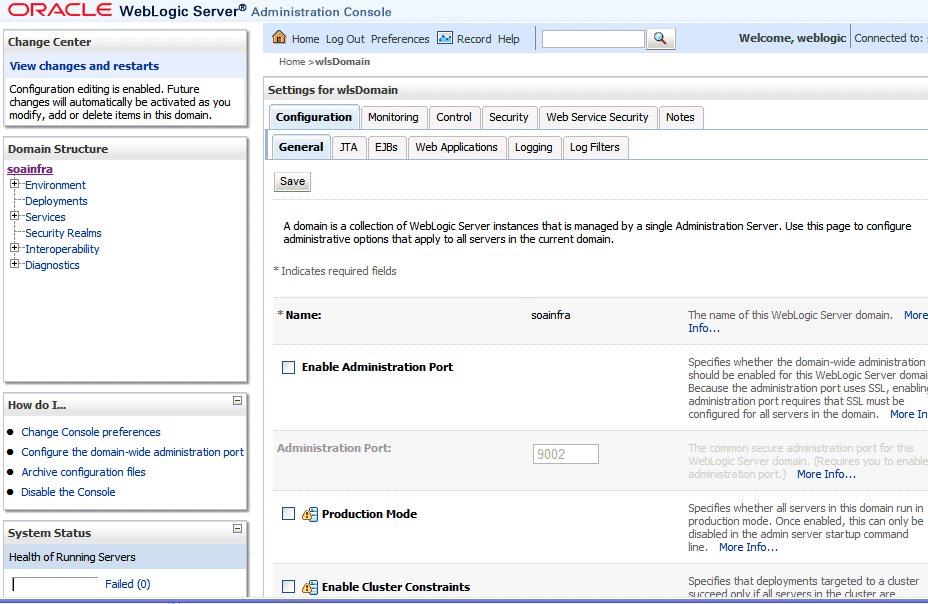Screen dimensions: 928x604
Task: Select the Configuration tab
Action: [x=314, y=117]
